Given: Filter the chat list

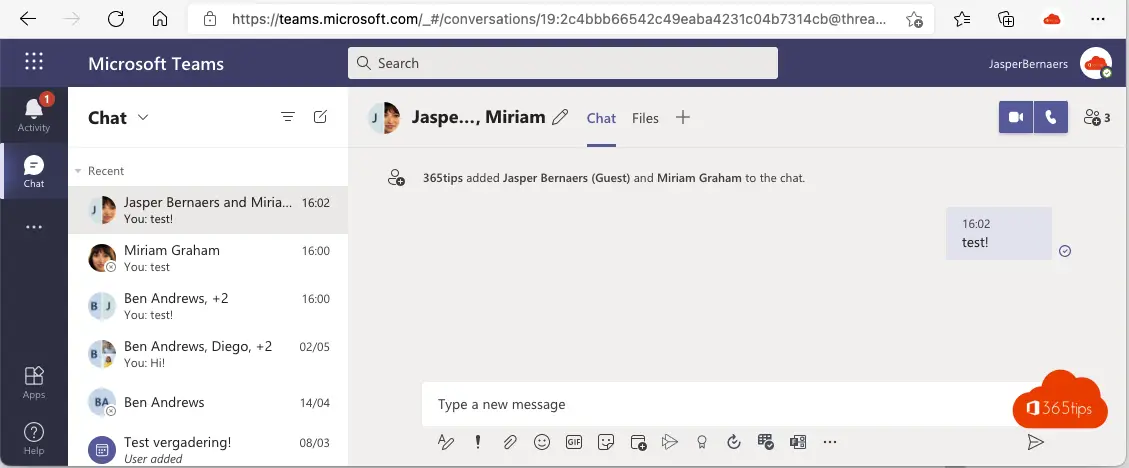Looking at the screenshot, I should pos(288,117).
